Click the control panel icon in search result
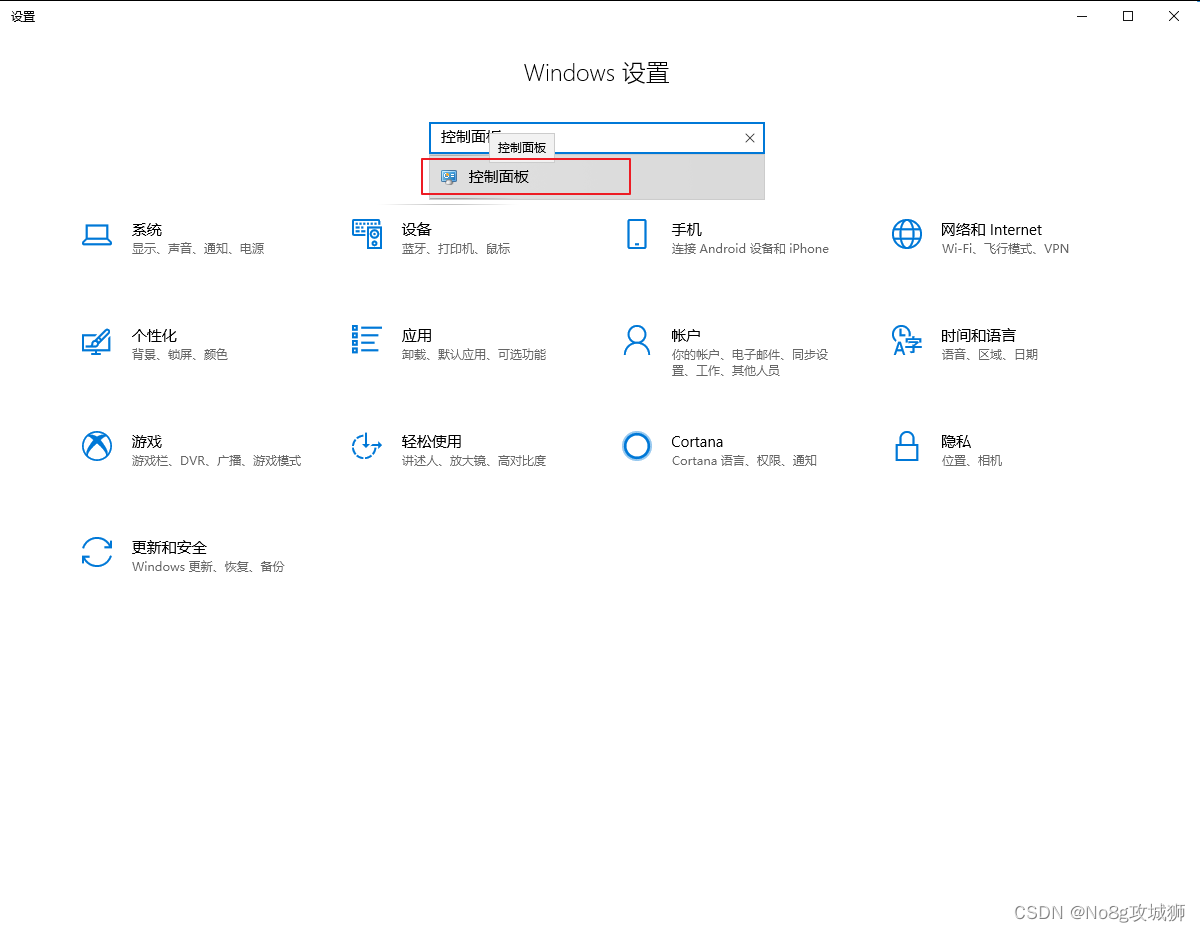1200x932 pixels. 449,177
